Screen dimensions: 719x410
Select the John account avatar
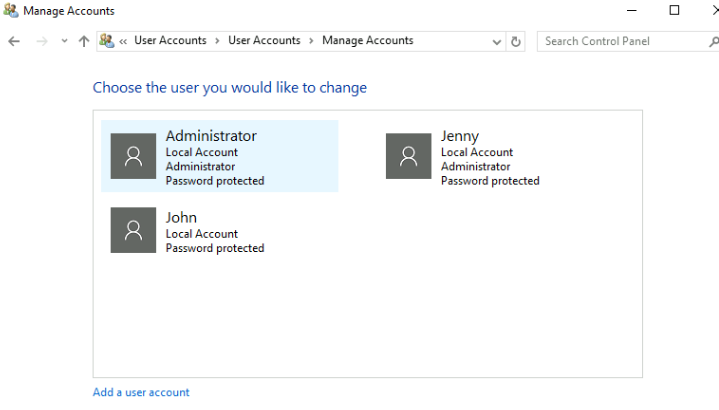pyautogui.click(x=133, y=230)
